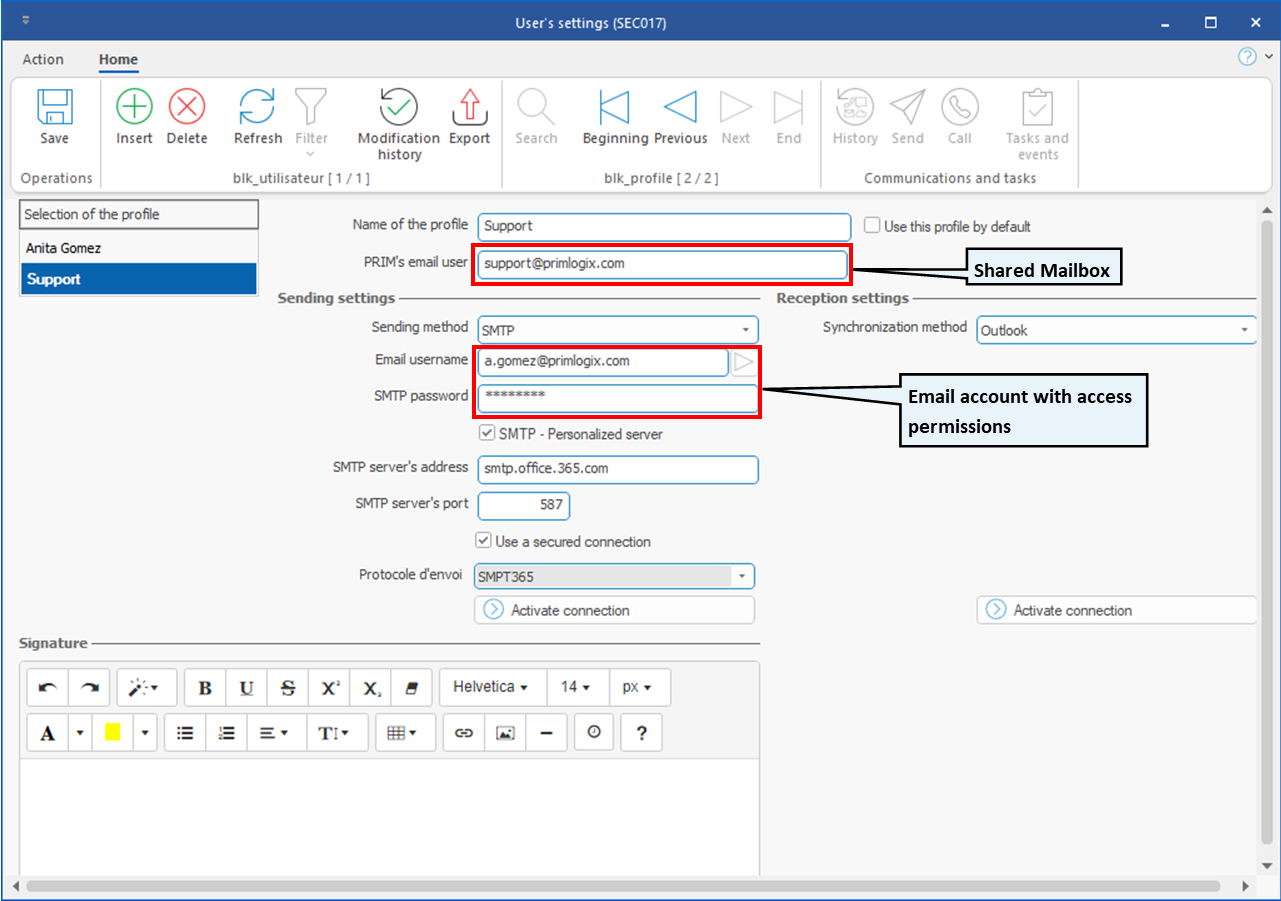The height and width of the screenshot is (901, 1281).
Task: Click the Refresh icon
Action: (x=257, y=107)
